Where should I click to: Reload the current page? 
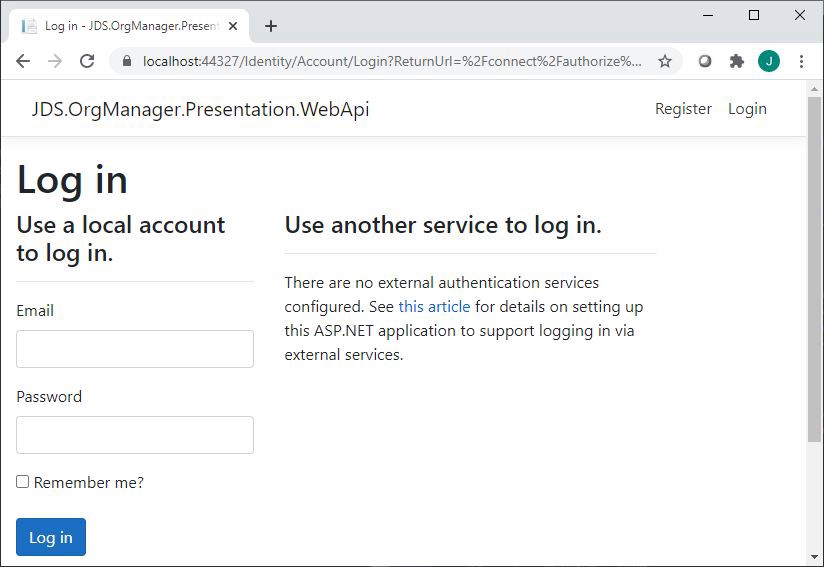click(x=87, y=61)
